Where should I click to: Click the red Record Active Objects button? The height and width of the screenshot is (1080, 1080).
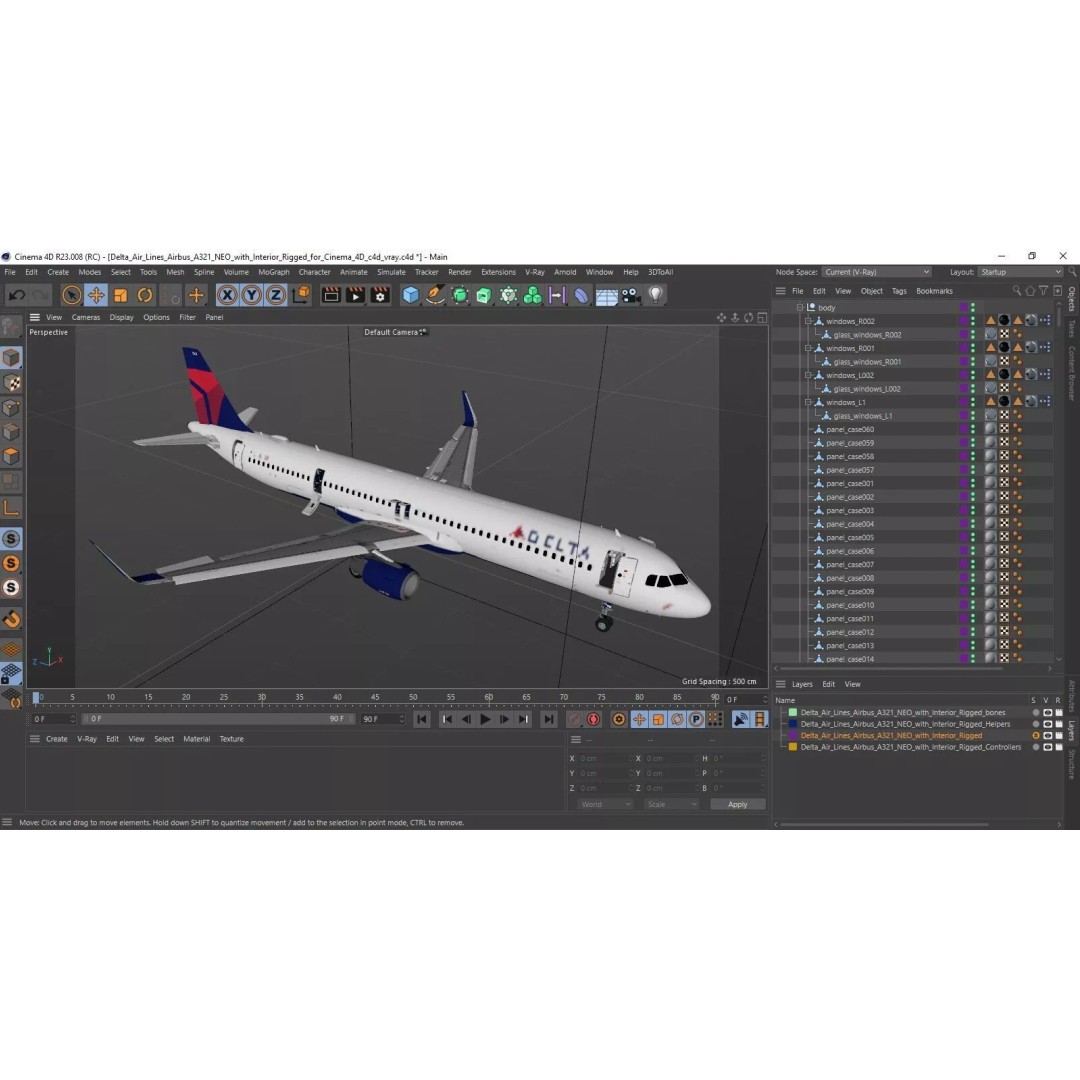(574, 720)
